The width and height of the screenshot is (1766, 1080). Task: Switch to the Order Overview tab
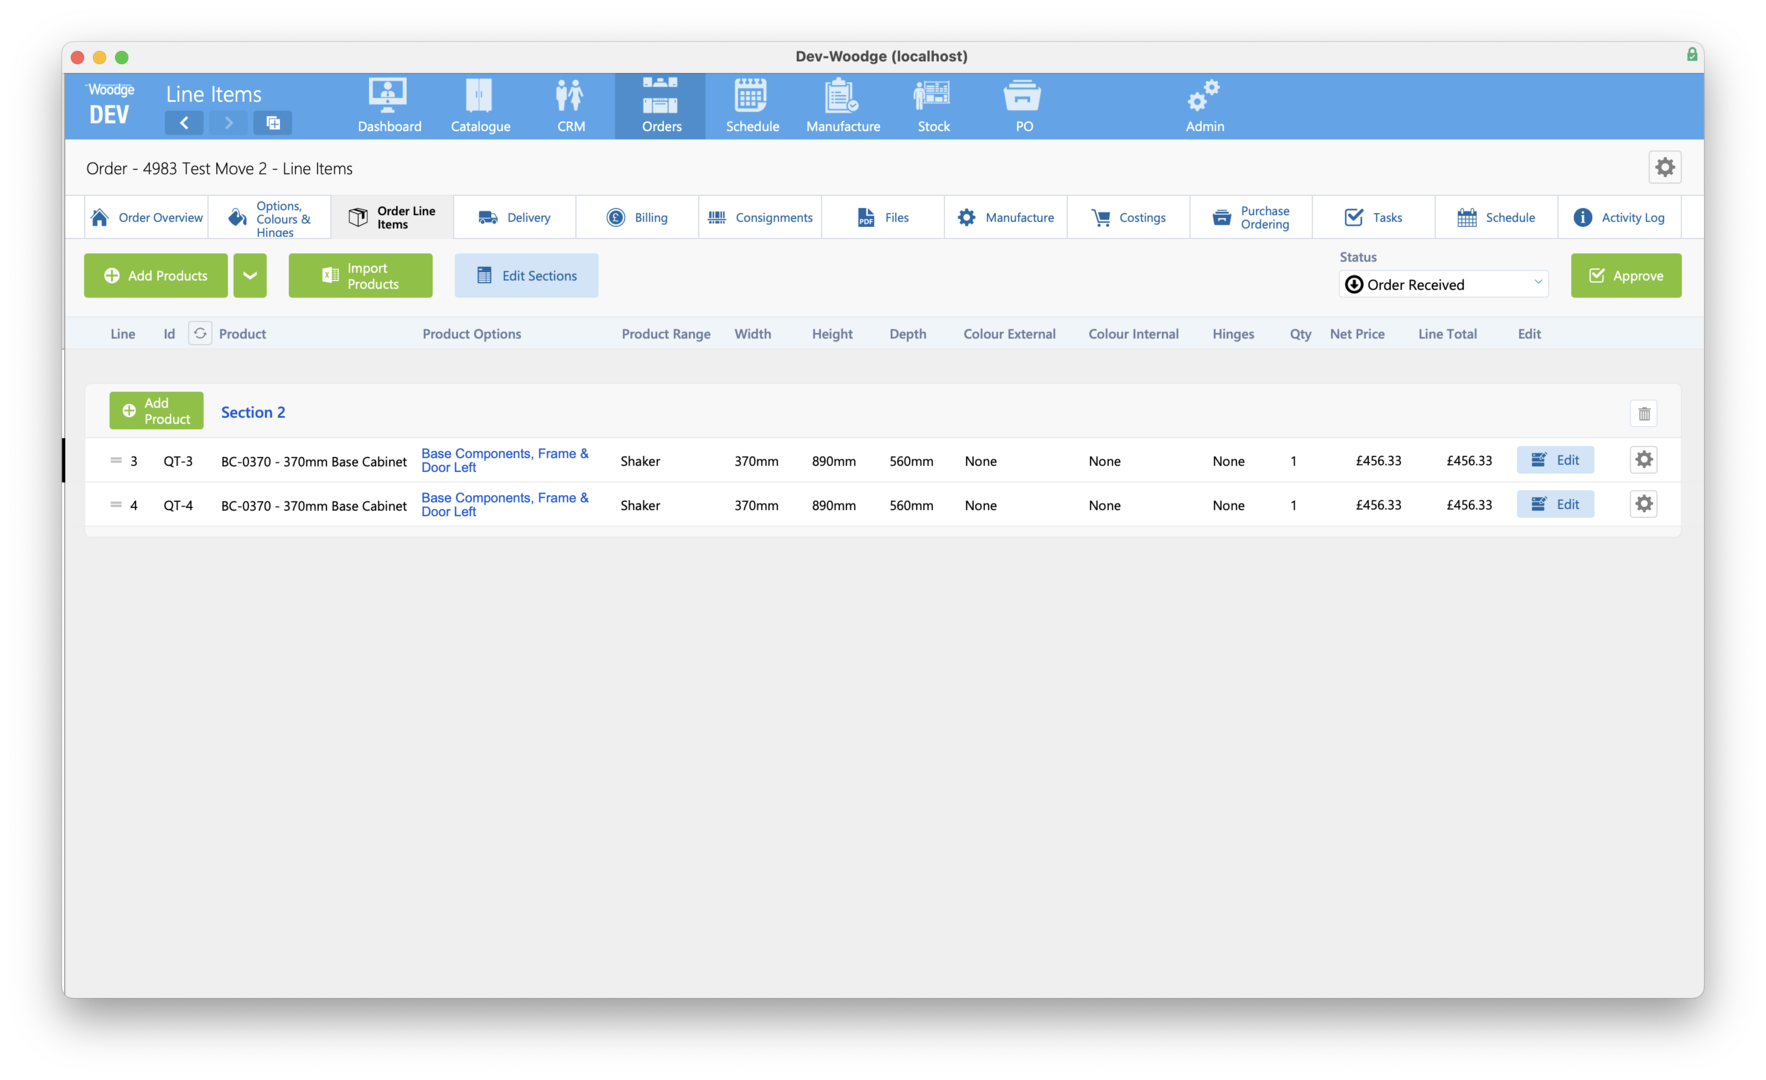147,217
